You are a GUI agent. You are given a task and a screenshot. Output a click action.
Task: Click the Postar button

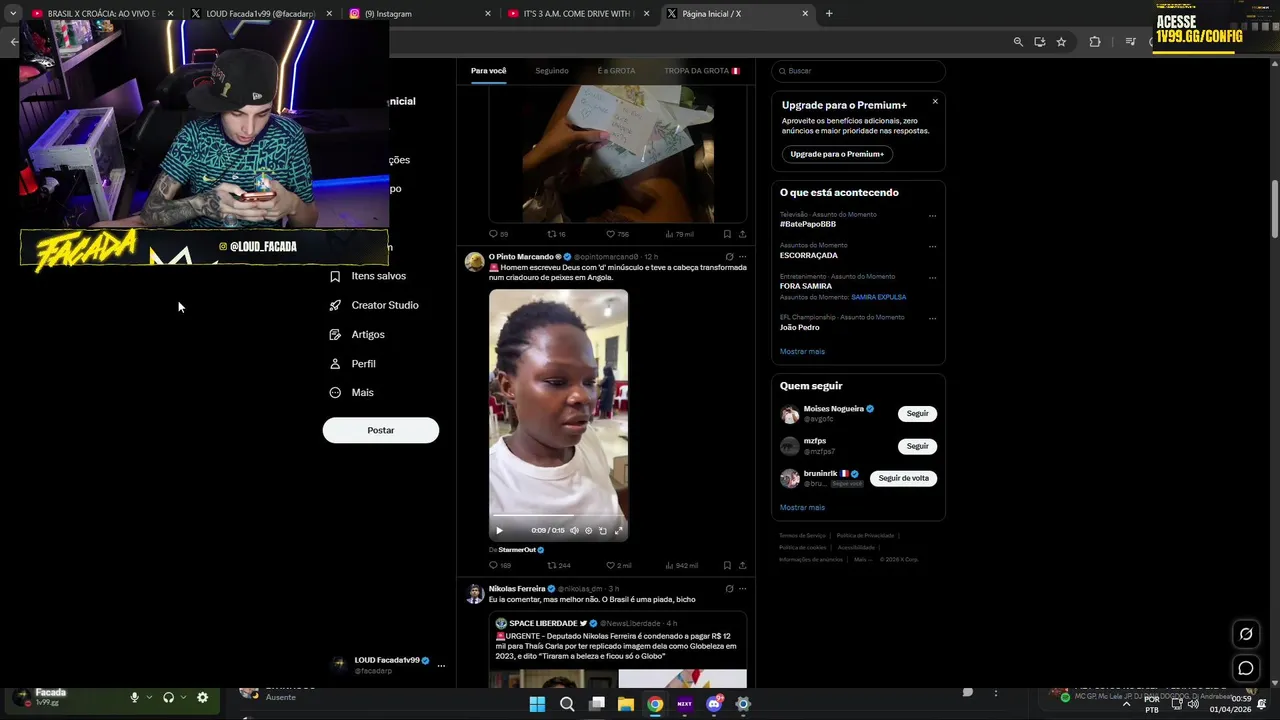(381, 430)
